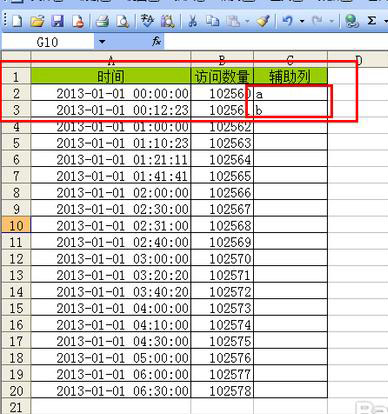Insert a hyperlink using the globe icon
Image resolution: width=388 pixels, height=414 pixels.
352,22
